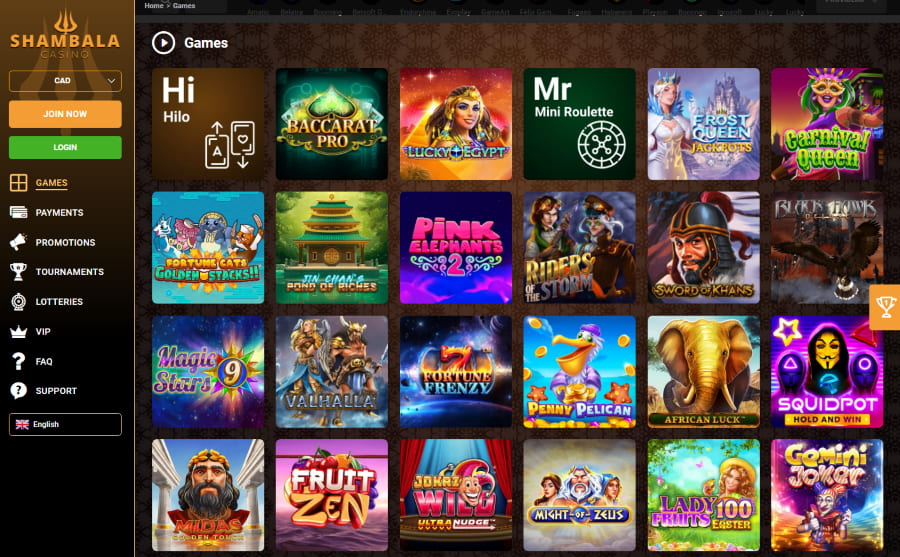Open the Payments menu item
This screenshot has width=900, height=557.
pyautogui.click(x=59, y=212)
